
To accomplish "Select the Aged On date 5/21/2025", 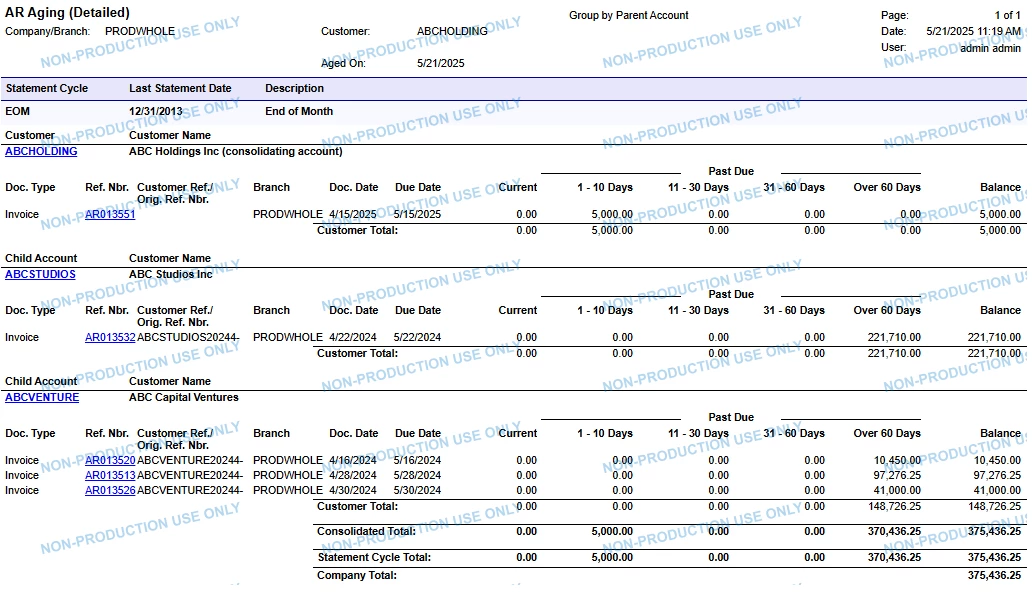I will (x=440, y=63).
